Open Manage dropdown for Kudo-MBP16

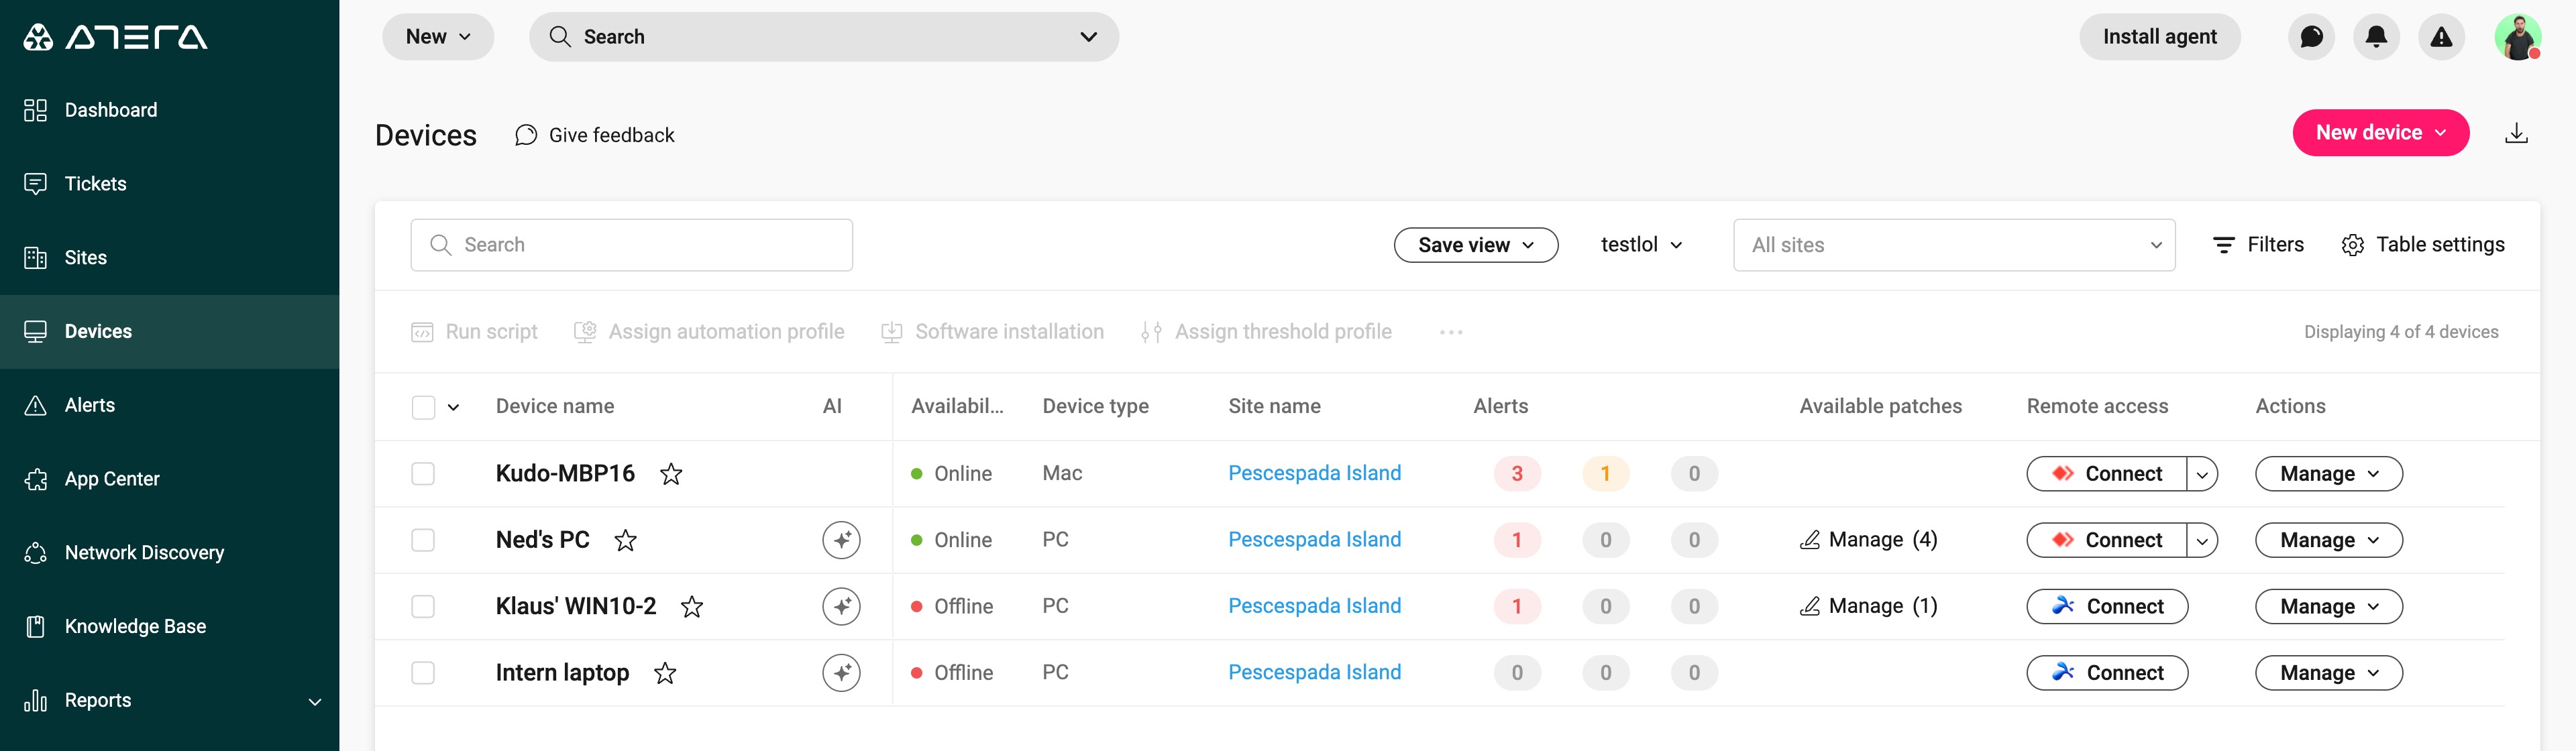(2328, 474)
